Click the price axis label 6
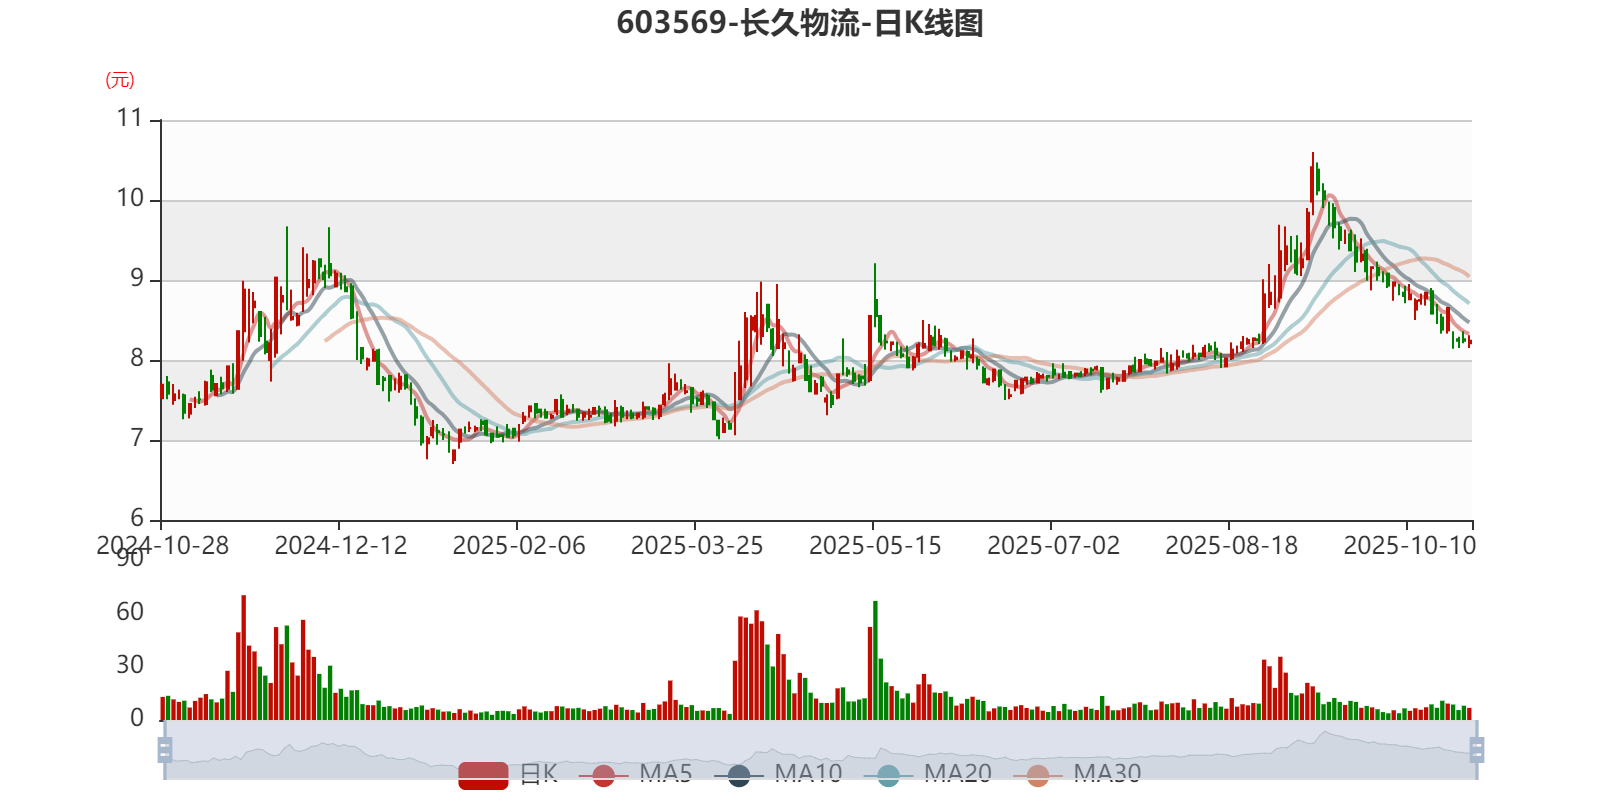The image size is (1600, 800). click(137, 518)
